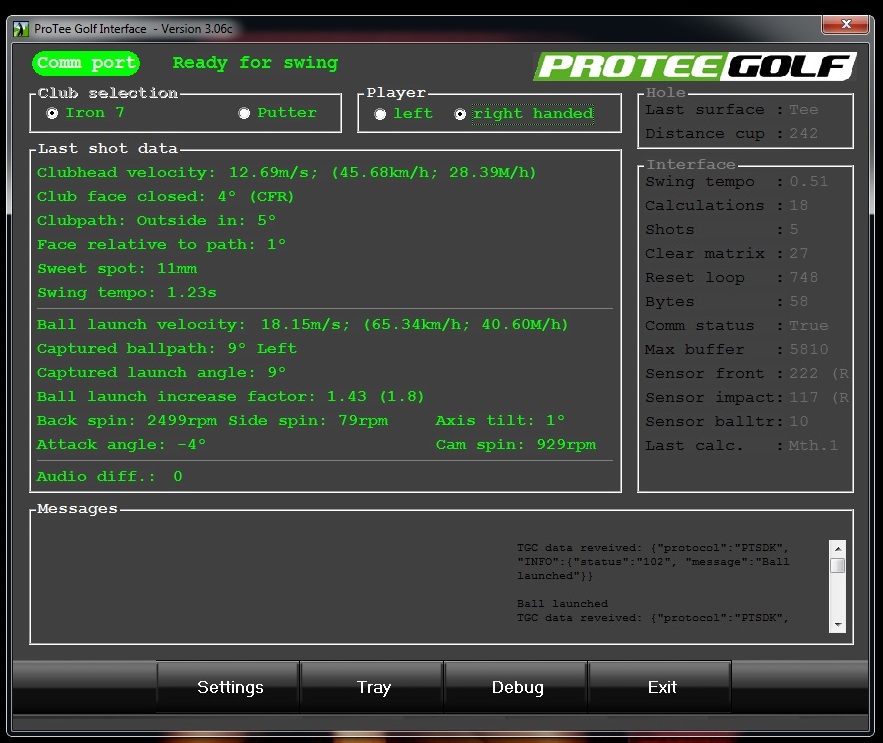The image size is (883, 743).
Task: Click the 'Axis tilt: 1°' value
Action: tap(500, 421)
